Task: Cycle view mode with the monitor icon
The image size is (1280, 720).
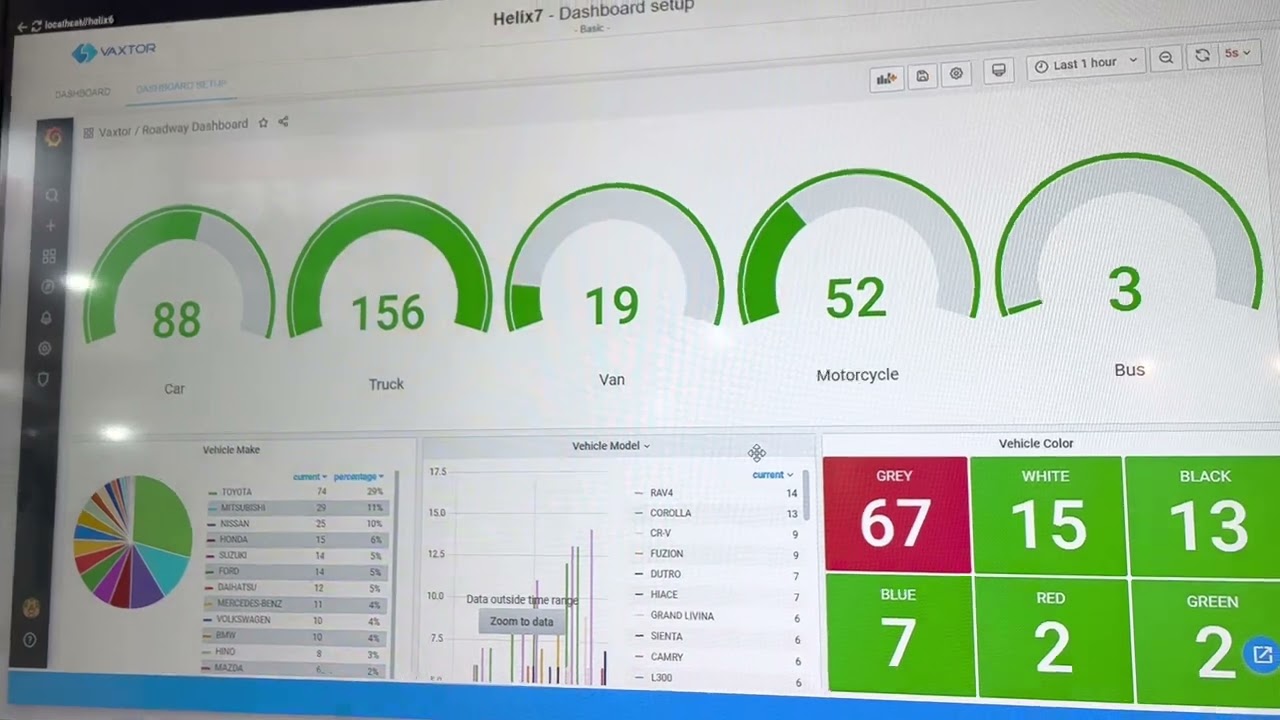Action: click(997, 70)
